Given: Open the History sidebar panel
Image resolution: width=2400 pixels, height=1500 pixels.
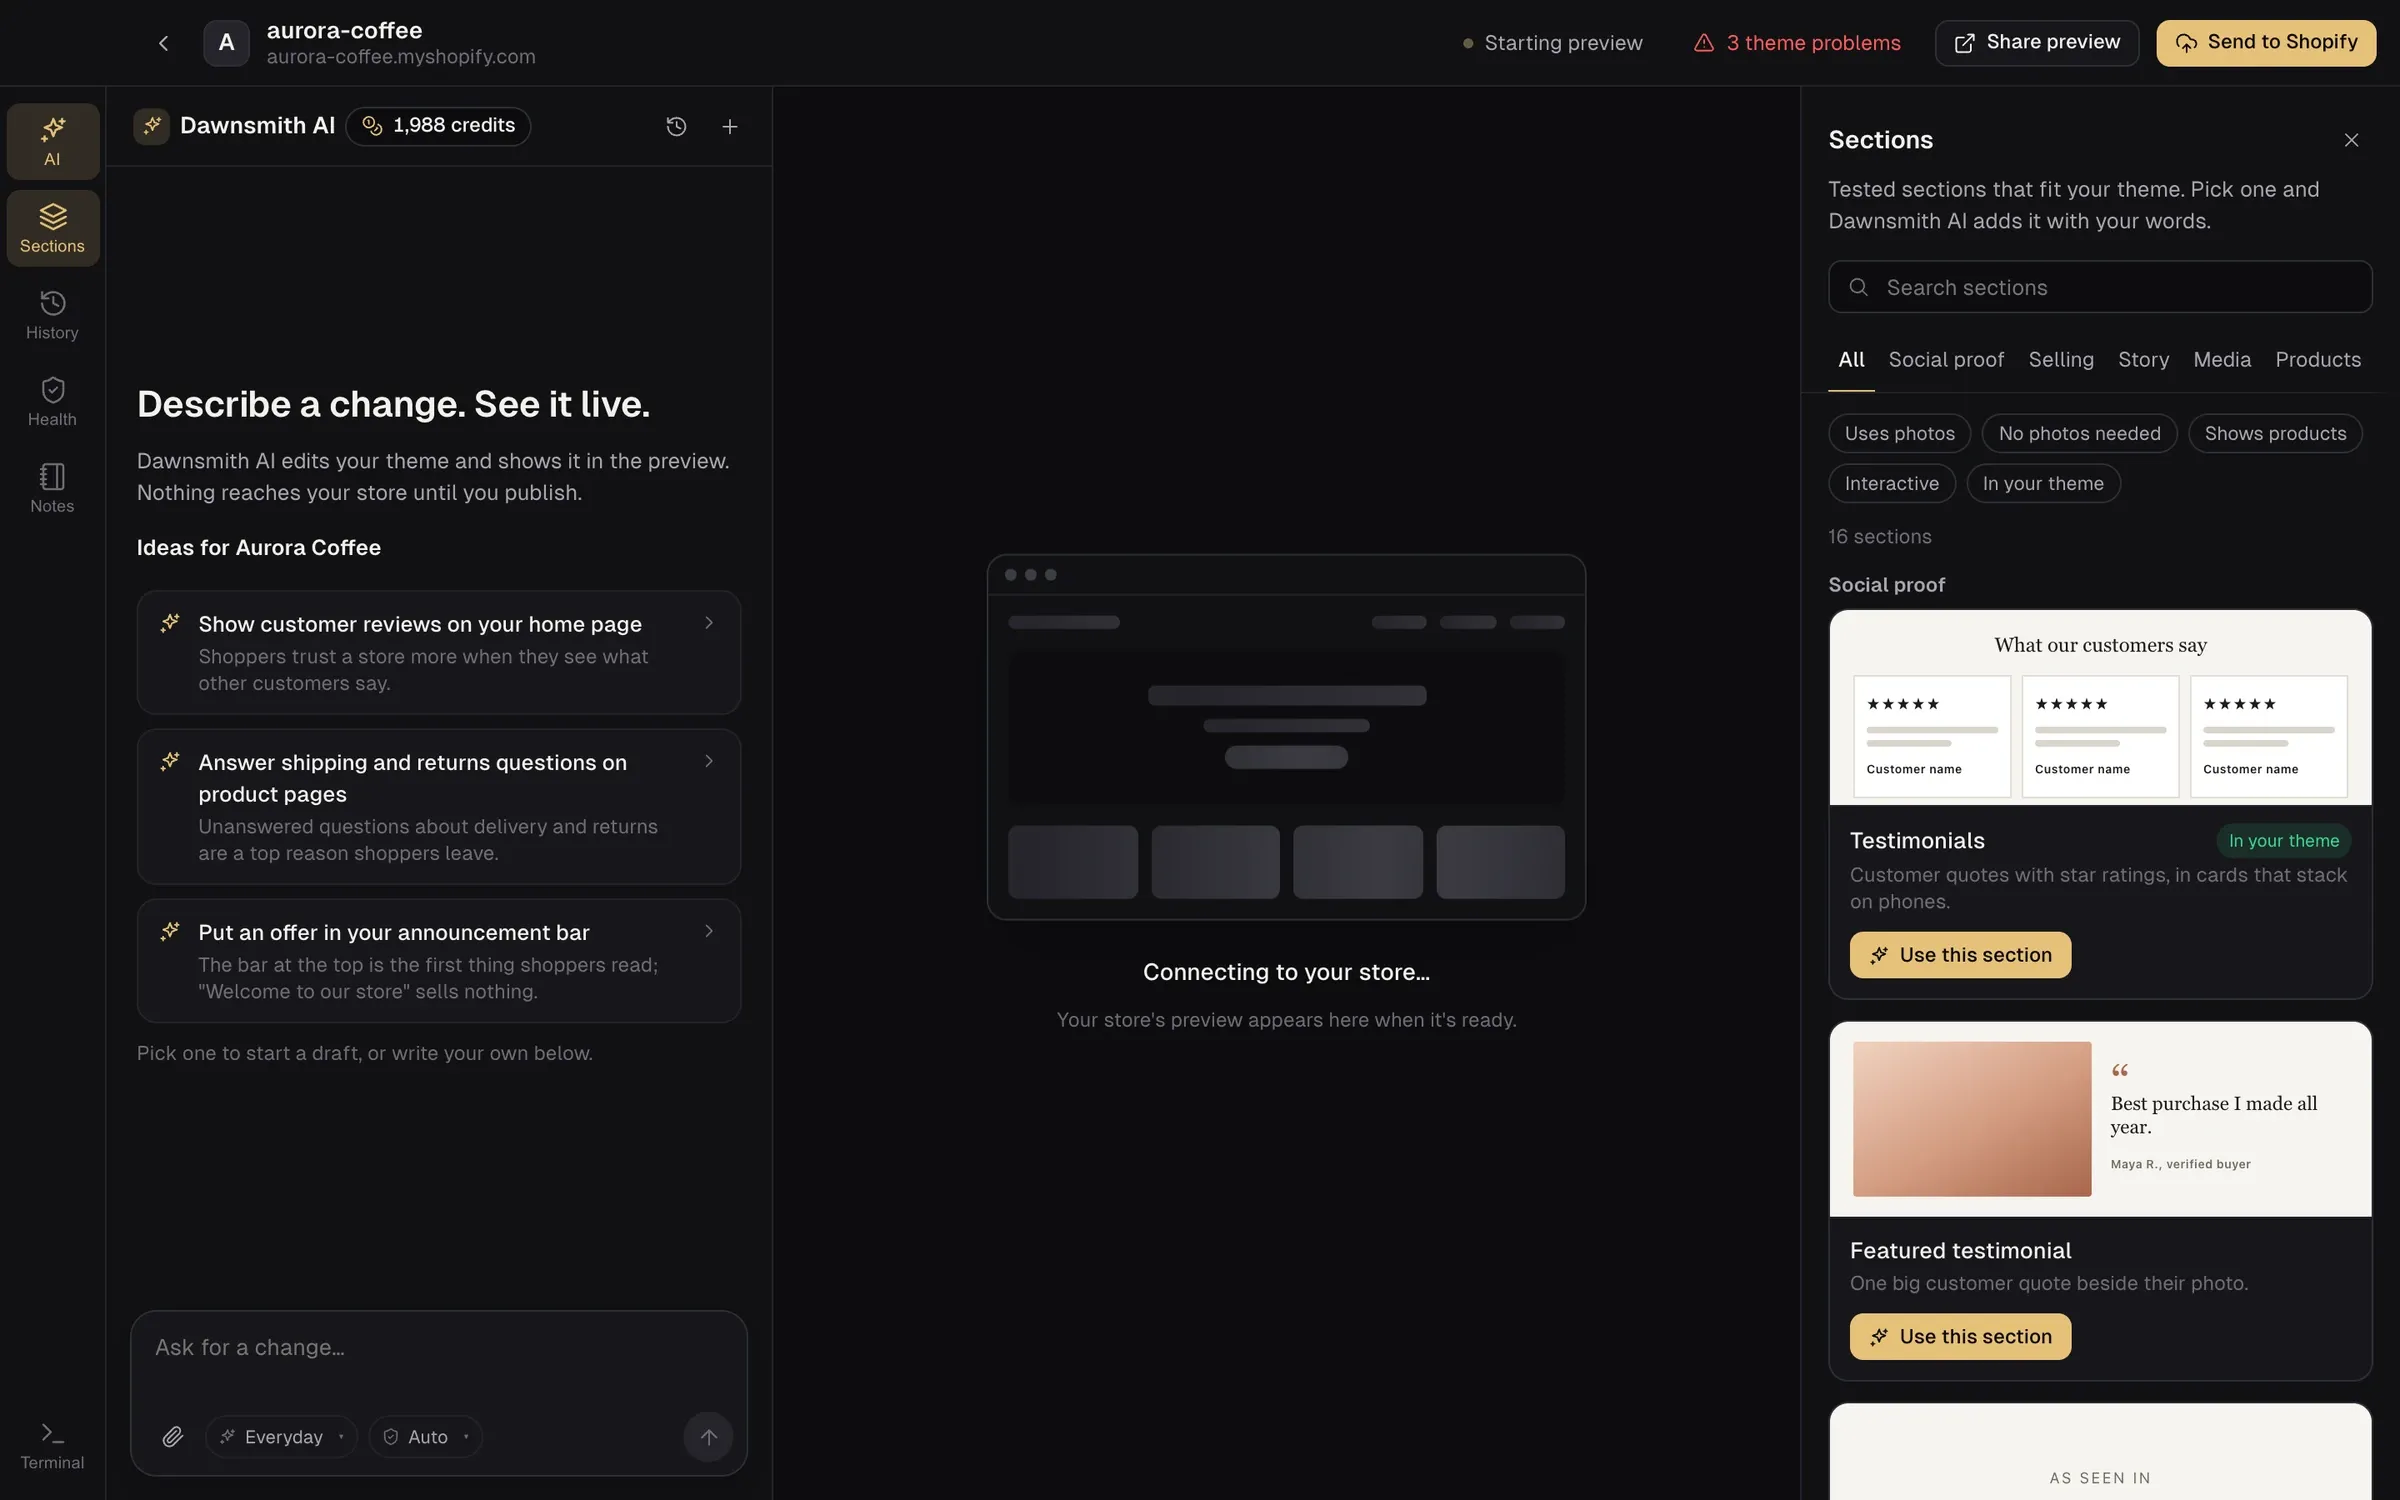Looking at the screenshot, I should pyautogui.click(x=52, y=315).
